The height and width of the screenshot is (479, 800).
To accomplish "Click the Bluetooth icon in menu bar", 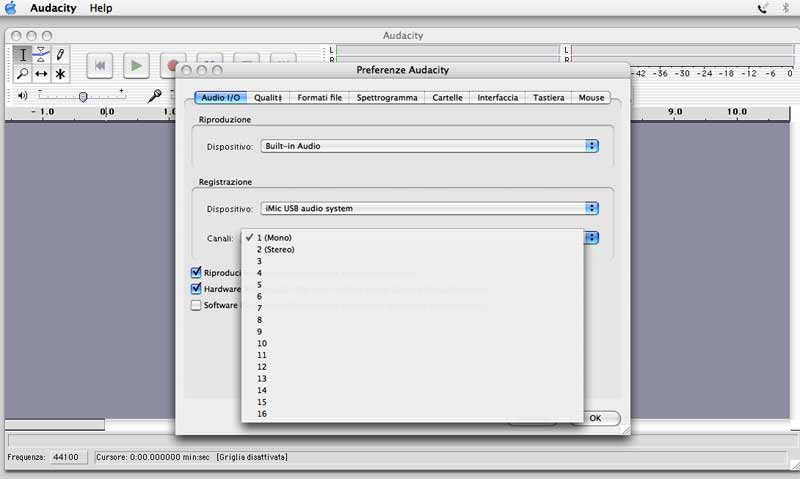I will 785,8.
